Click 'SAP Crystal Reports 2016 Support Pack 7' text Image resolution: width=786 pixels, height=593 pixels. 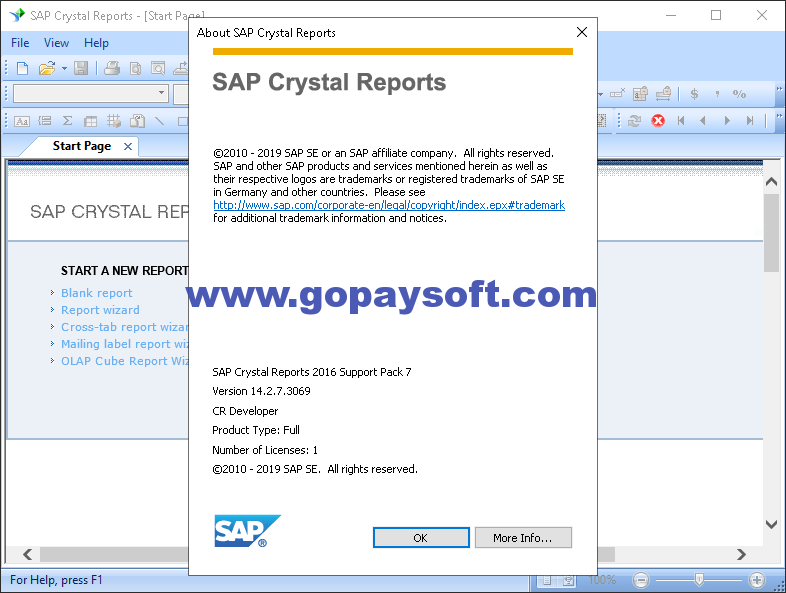point(312,372)
